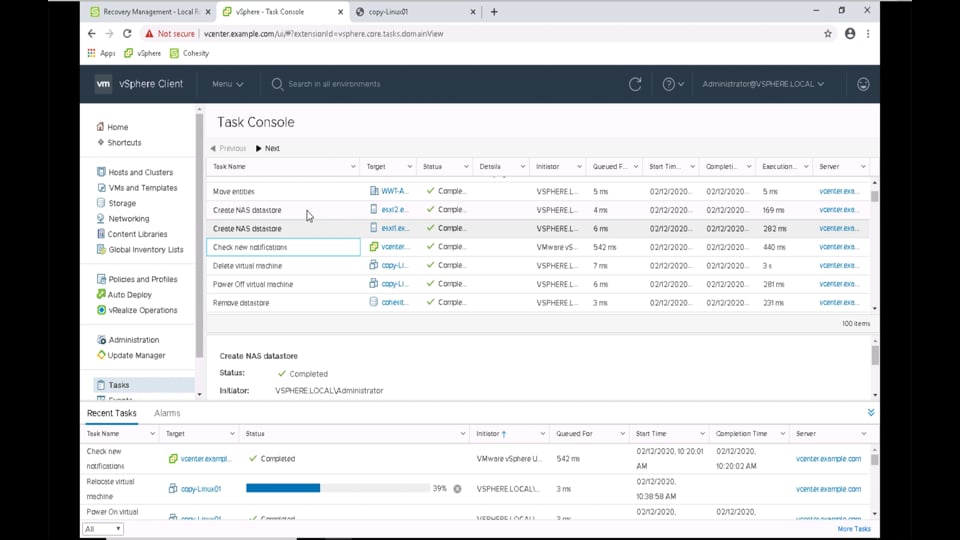
Task: Open Details column filter dropdown
Action: pyautogui.click(x=522, y=167)
